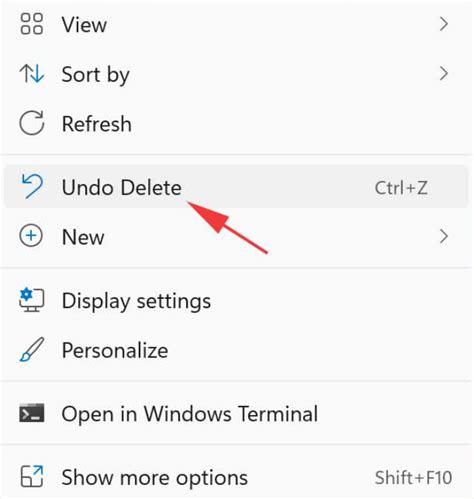Open Display settings from the menu
Screen dimensions: 474x499
point(236,300)
